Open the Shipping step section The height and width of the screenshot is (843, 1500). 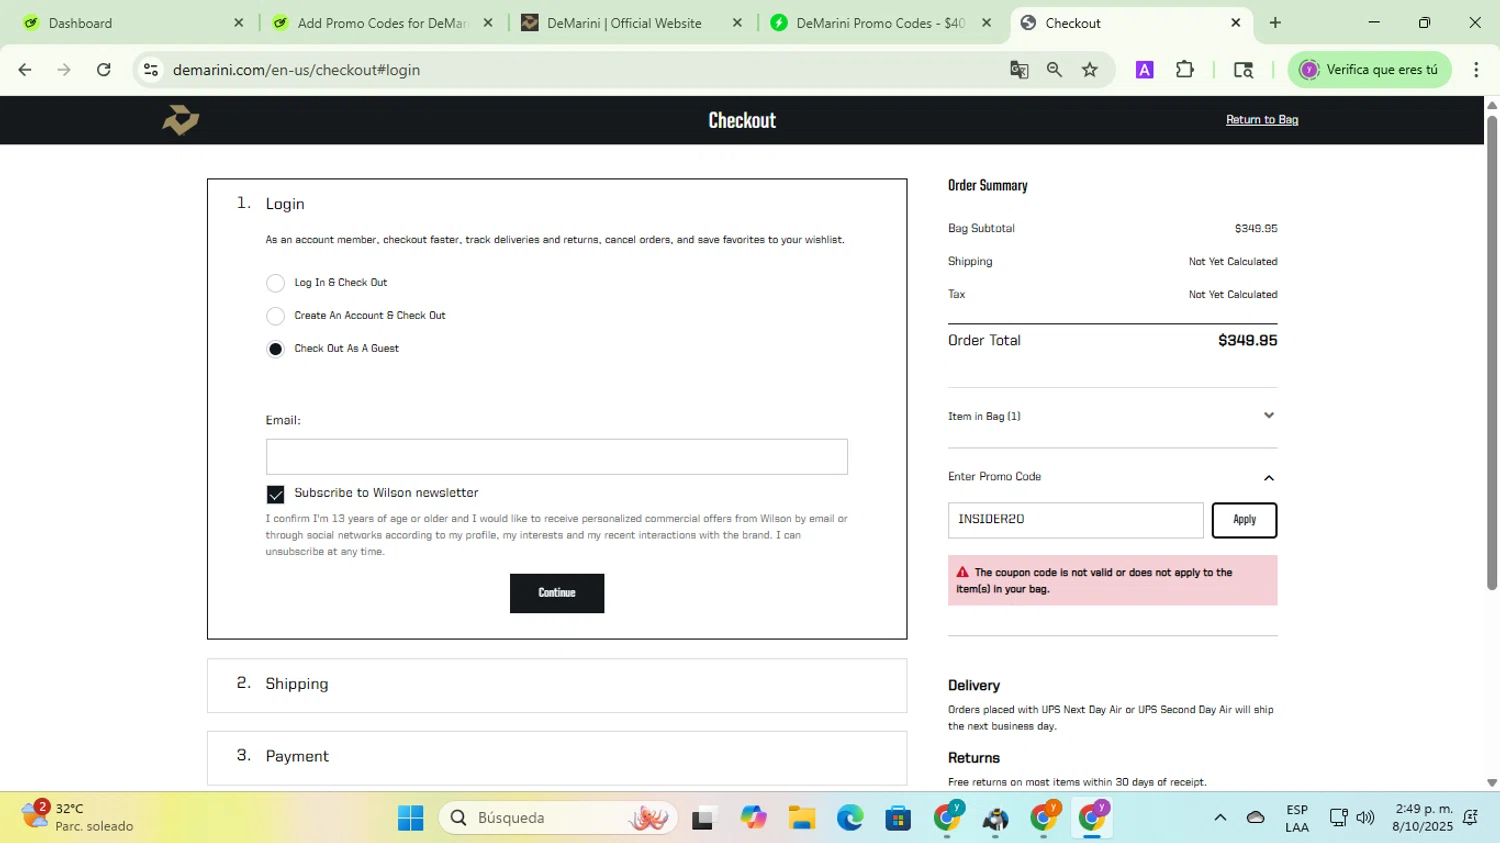[x=557, y=685]
